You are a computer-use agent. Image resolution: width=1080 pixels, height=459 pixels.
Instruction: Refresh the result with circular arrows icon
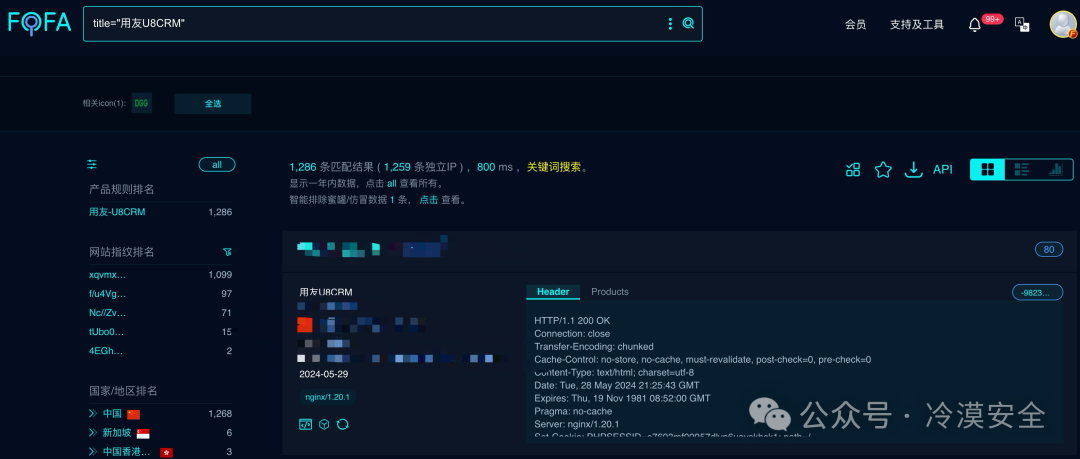[x=342, y=425]
